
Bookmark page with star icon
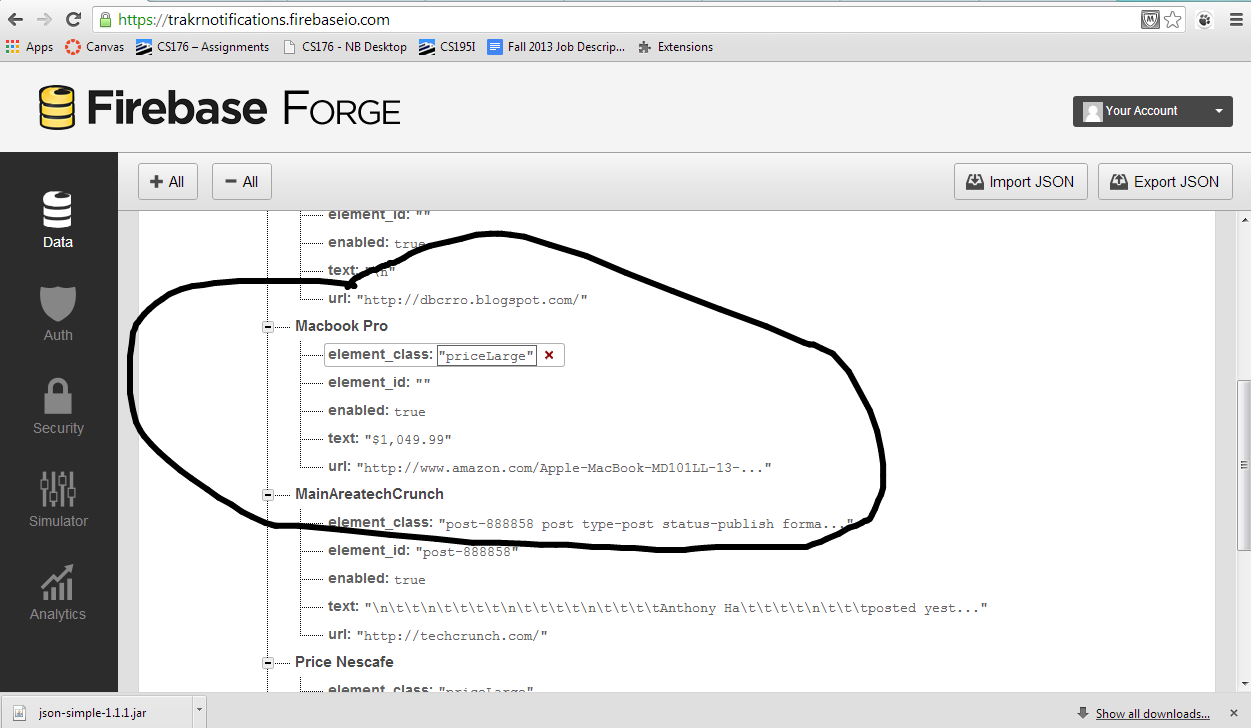[x=1173, y=19]
